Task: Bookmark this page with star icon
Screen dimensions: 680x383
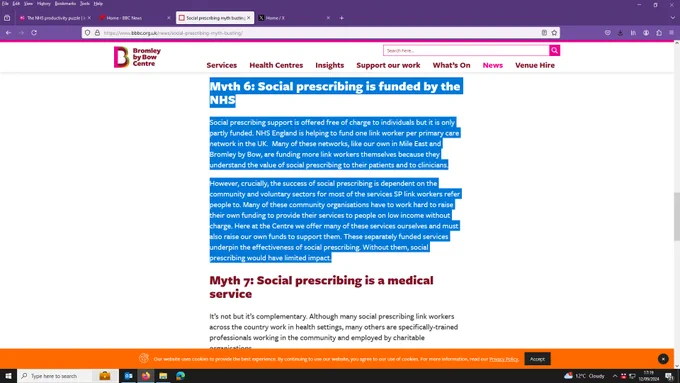Action: tap(554, 33)
